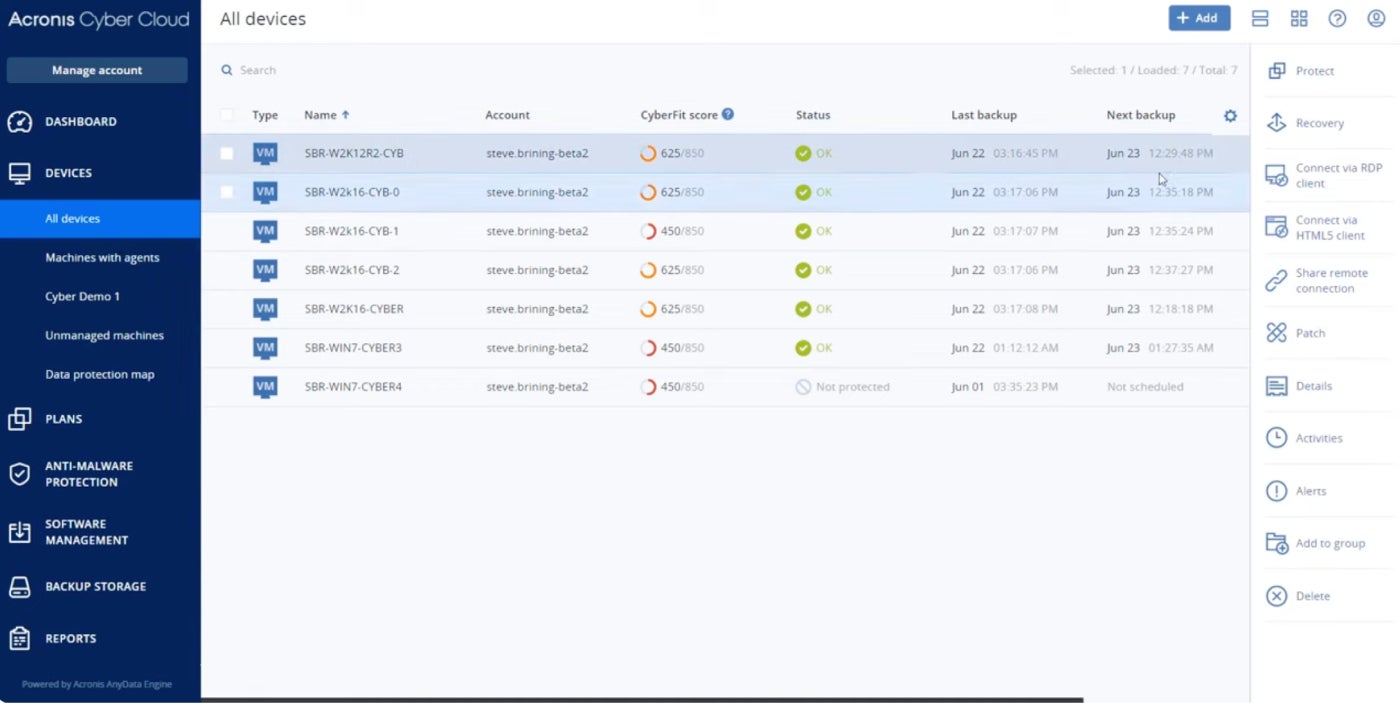1400x708 pixels.
Task: Toggle checkbox for SBR-W2K12R2-CYB row
Action: click(x=227, y=153)
